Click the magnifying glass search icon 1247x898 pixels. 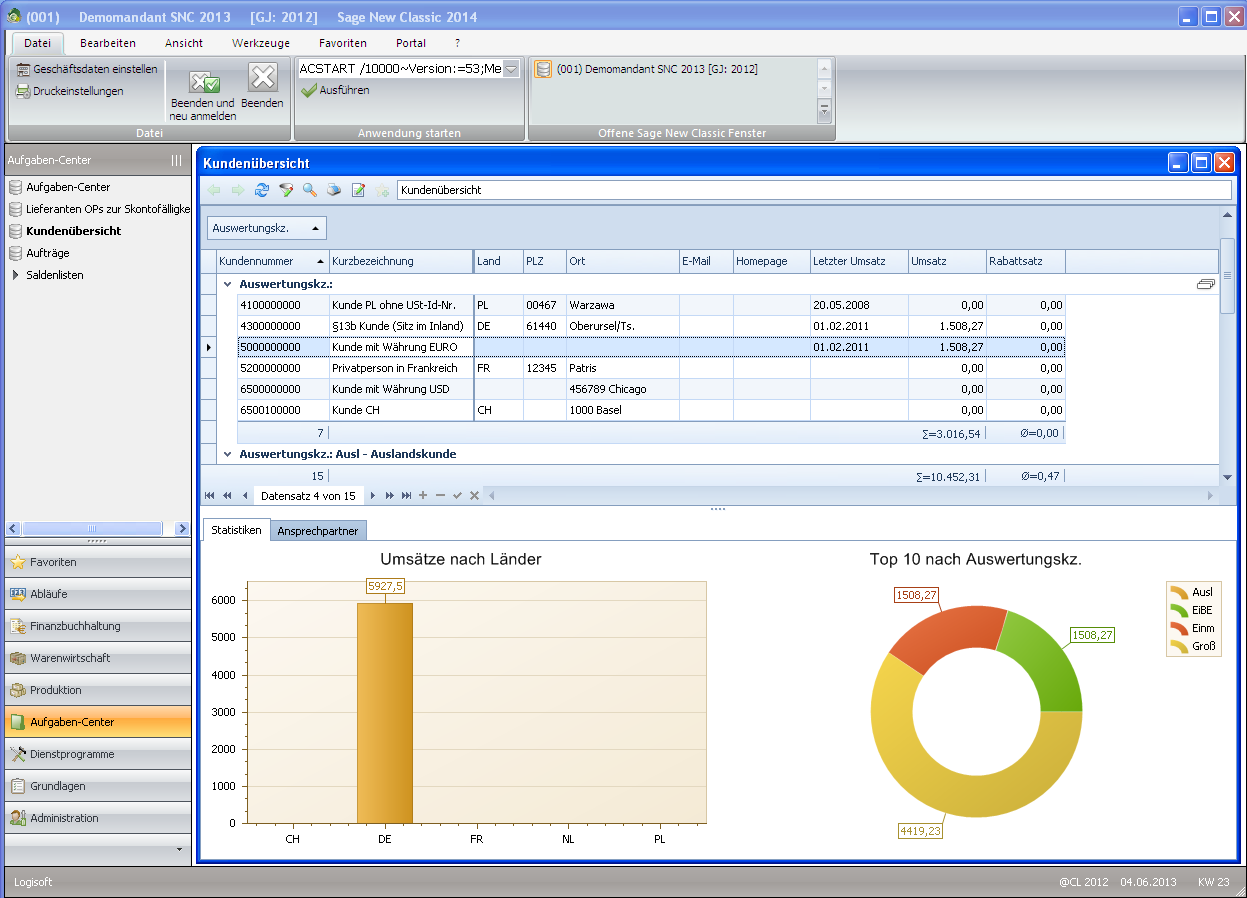coord(310,190)
